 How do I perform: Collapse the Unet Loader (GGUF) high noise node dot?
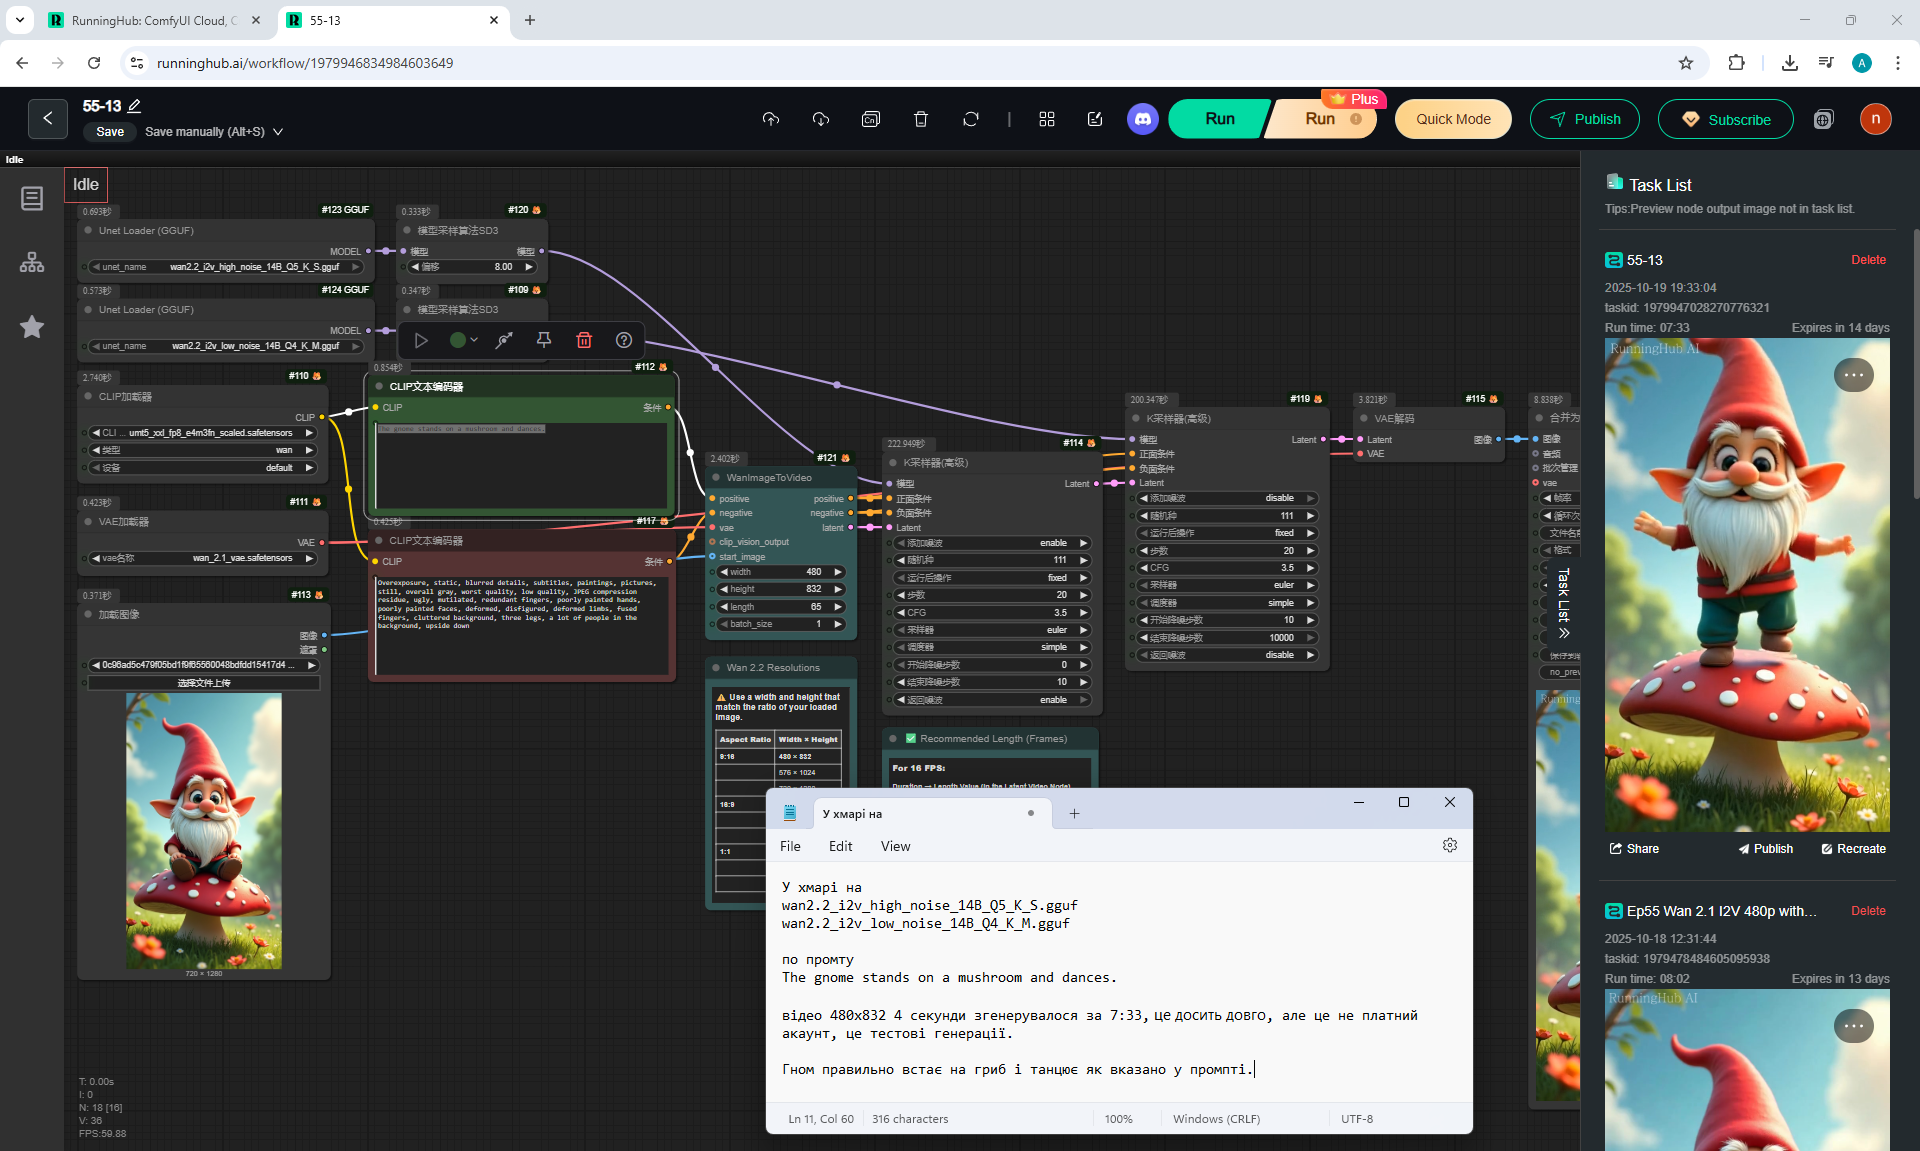[x=89, y=231]
